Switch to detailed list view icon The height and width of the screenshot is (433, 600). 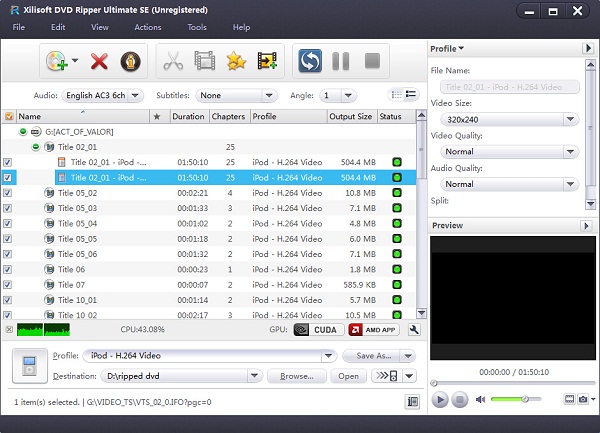pos(411,94)
